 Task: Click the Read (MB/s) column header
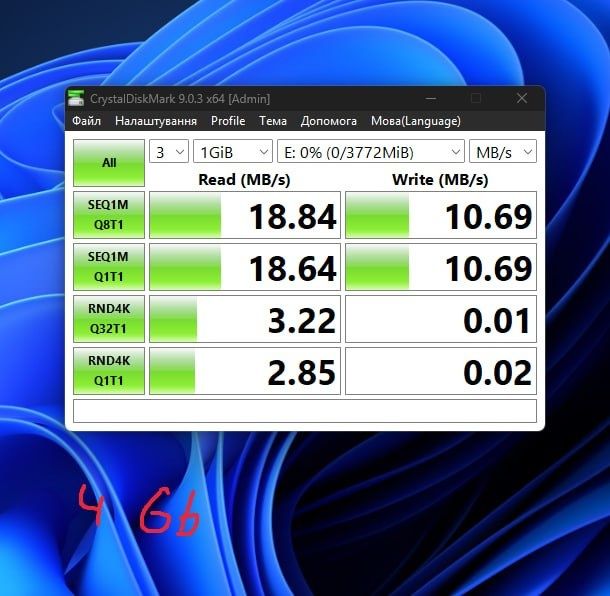pos(244,180)
